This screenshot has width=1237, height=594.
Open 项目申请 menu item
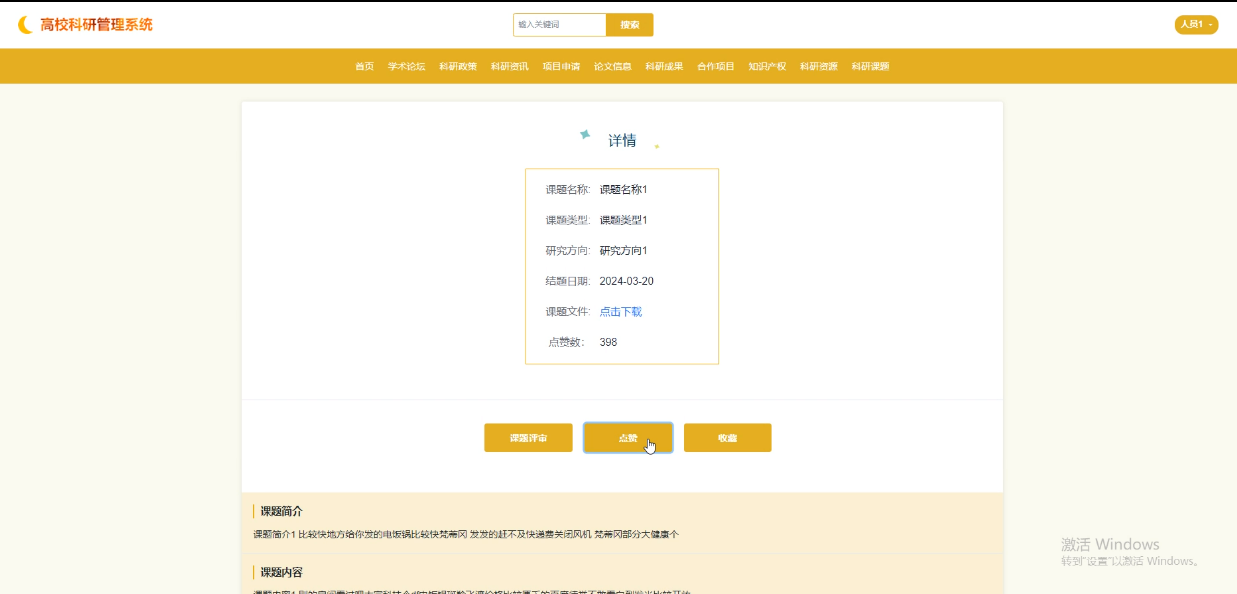[x=561, y=66]
